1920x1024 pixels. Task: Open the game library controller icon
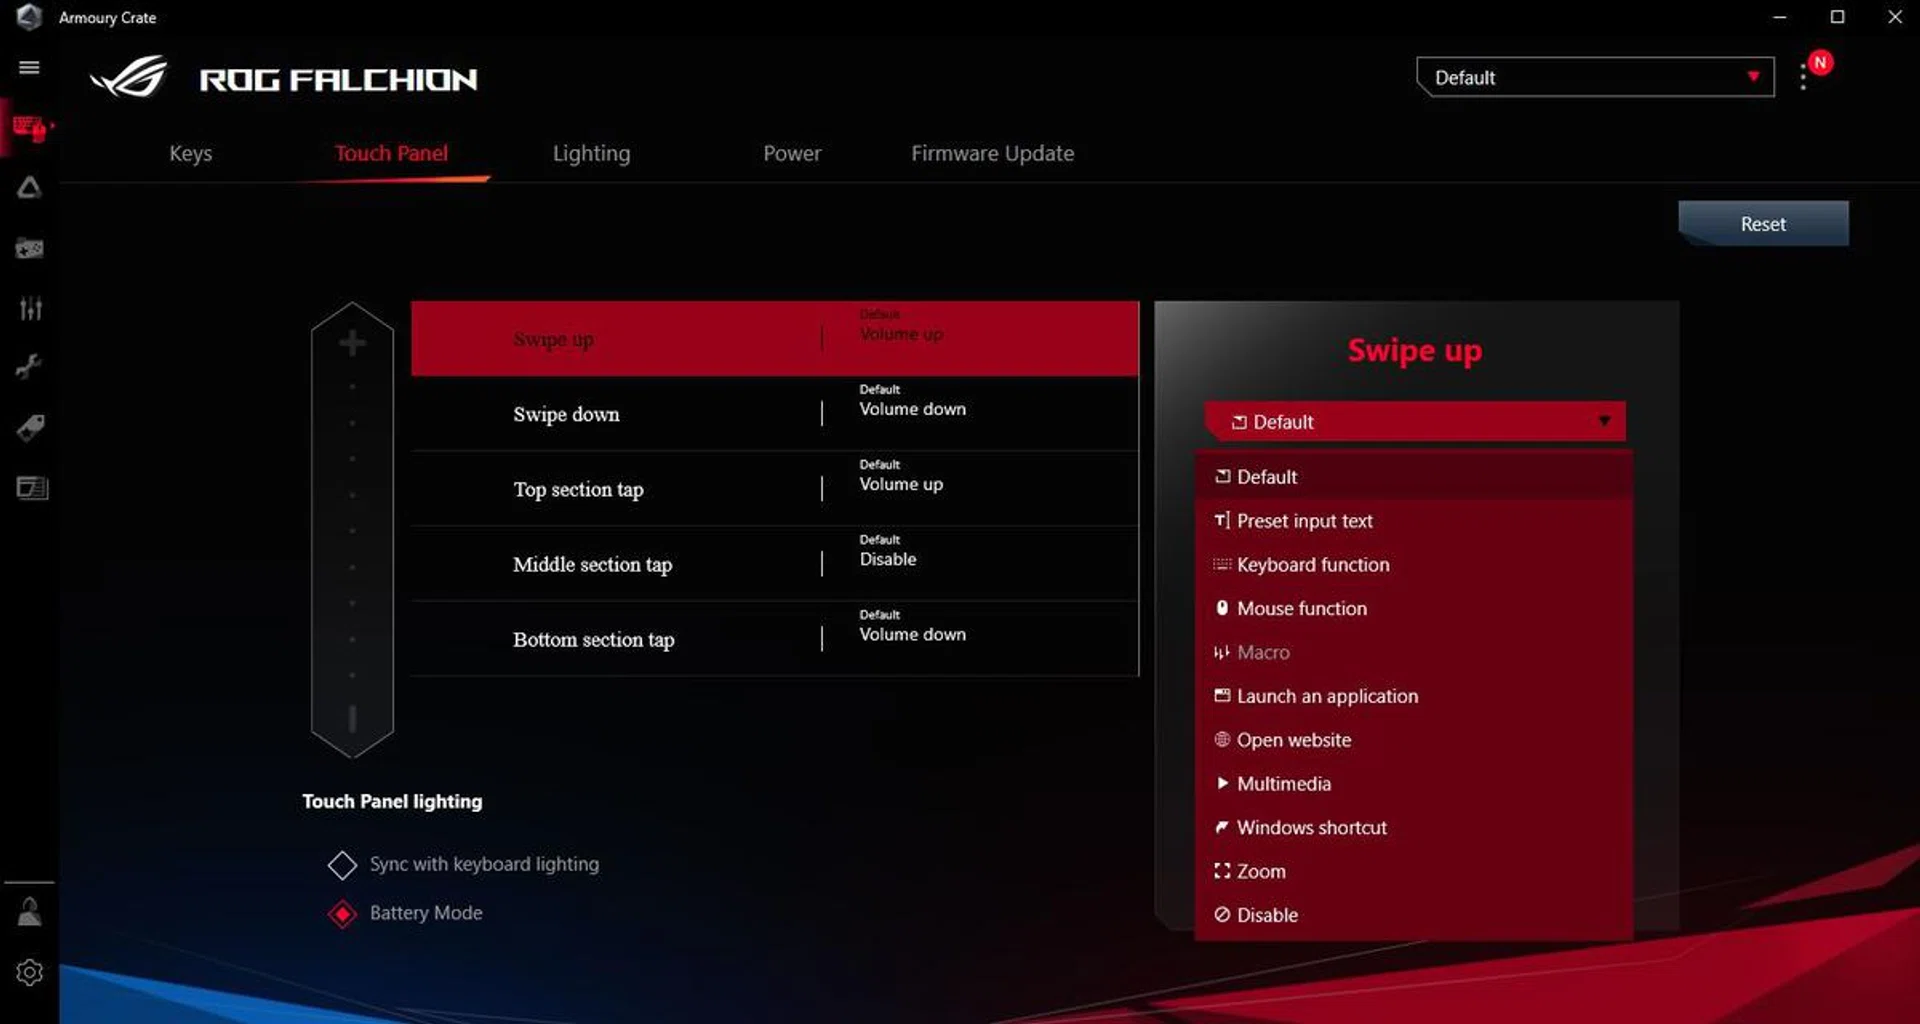coord(29,248)
